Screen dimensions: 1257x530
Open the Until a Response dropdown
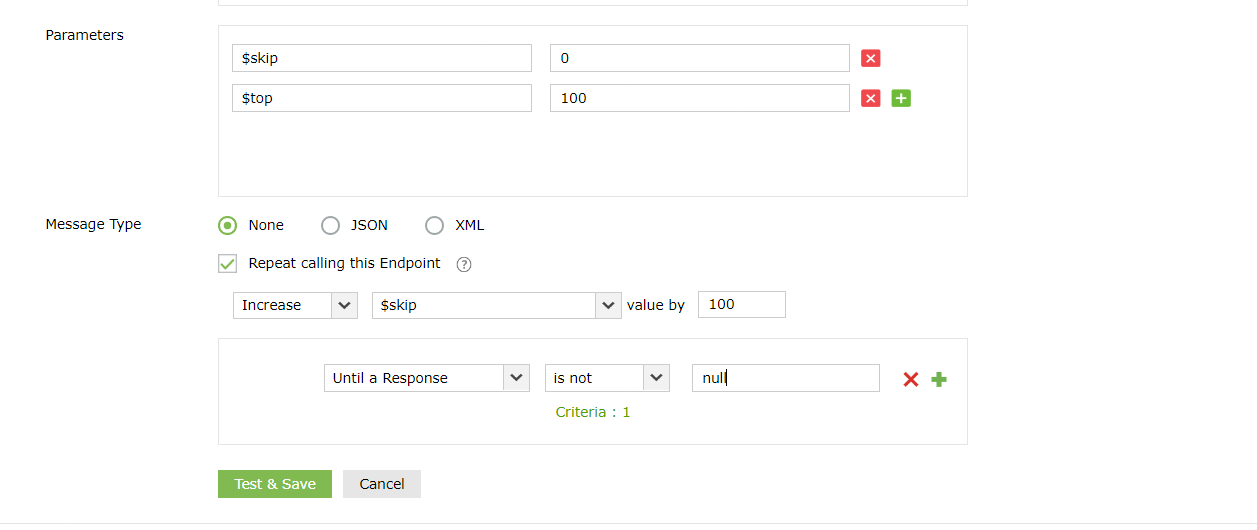click(x=426, y=378)
